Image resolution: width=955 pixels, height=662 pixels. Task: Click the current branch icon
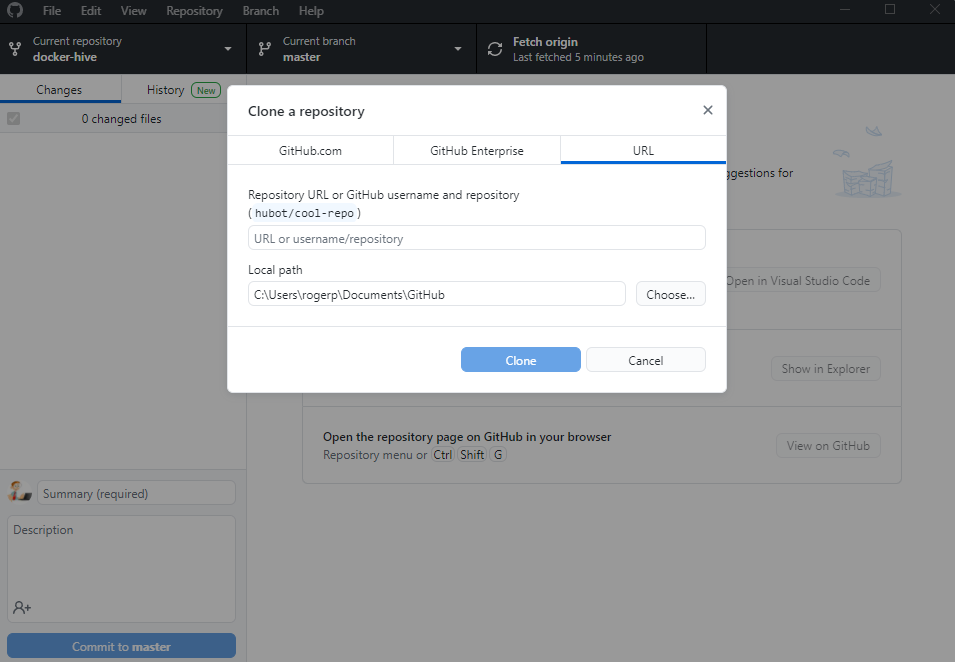point(265,49)
